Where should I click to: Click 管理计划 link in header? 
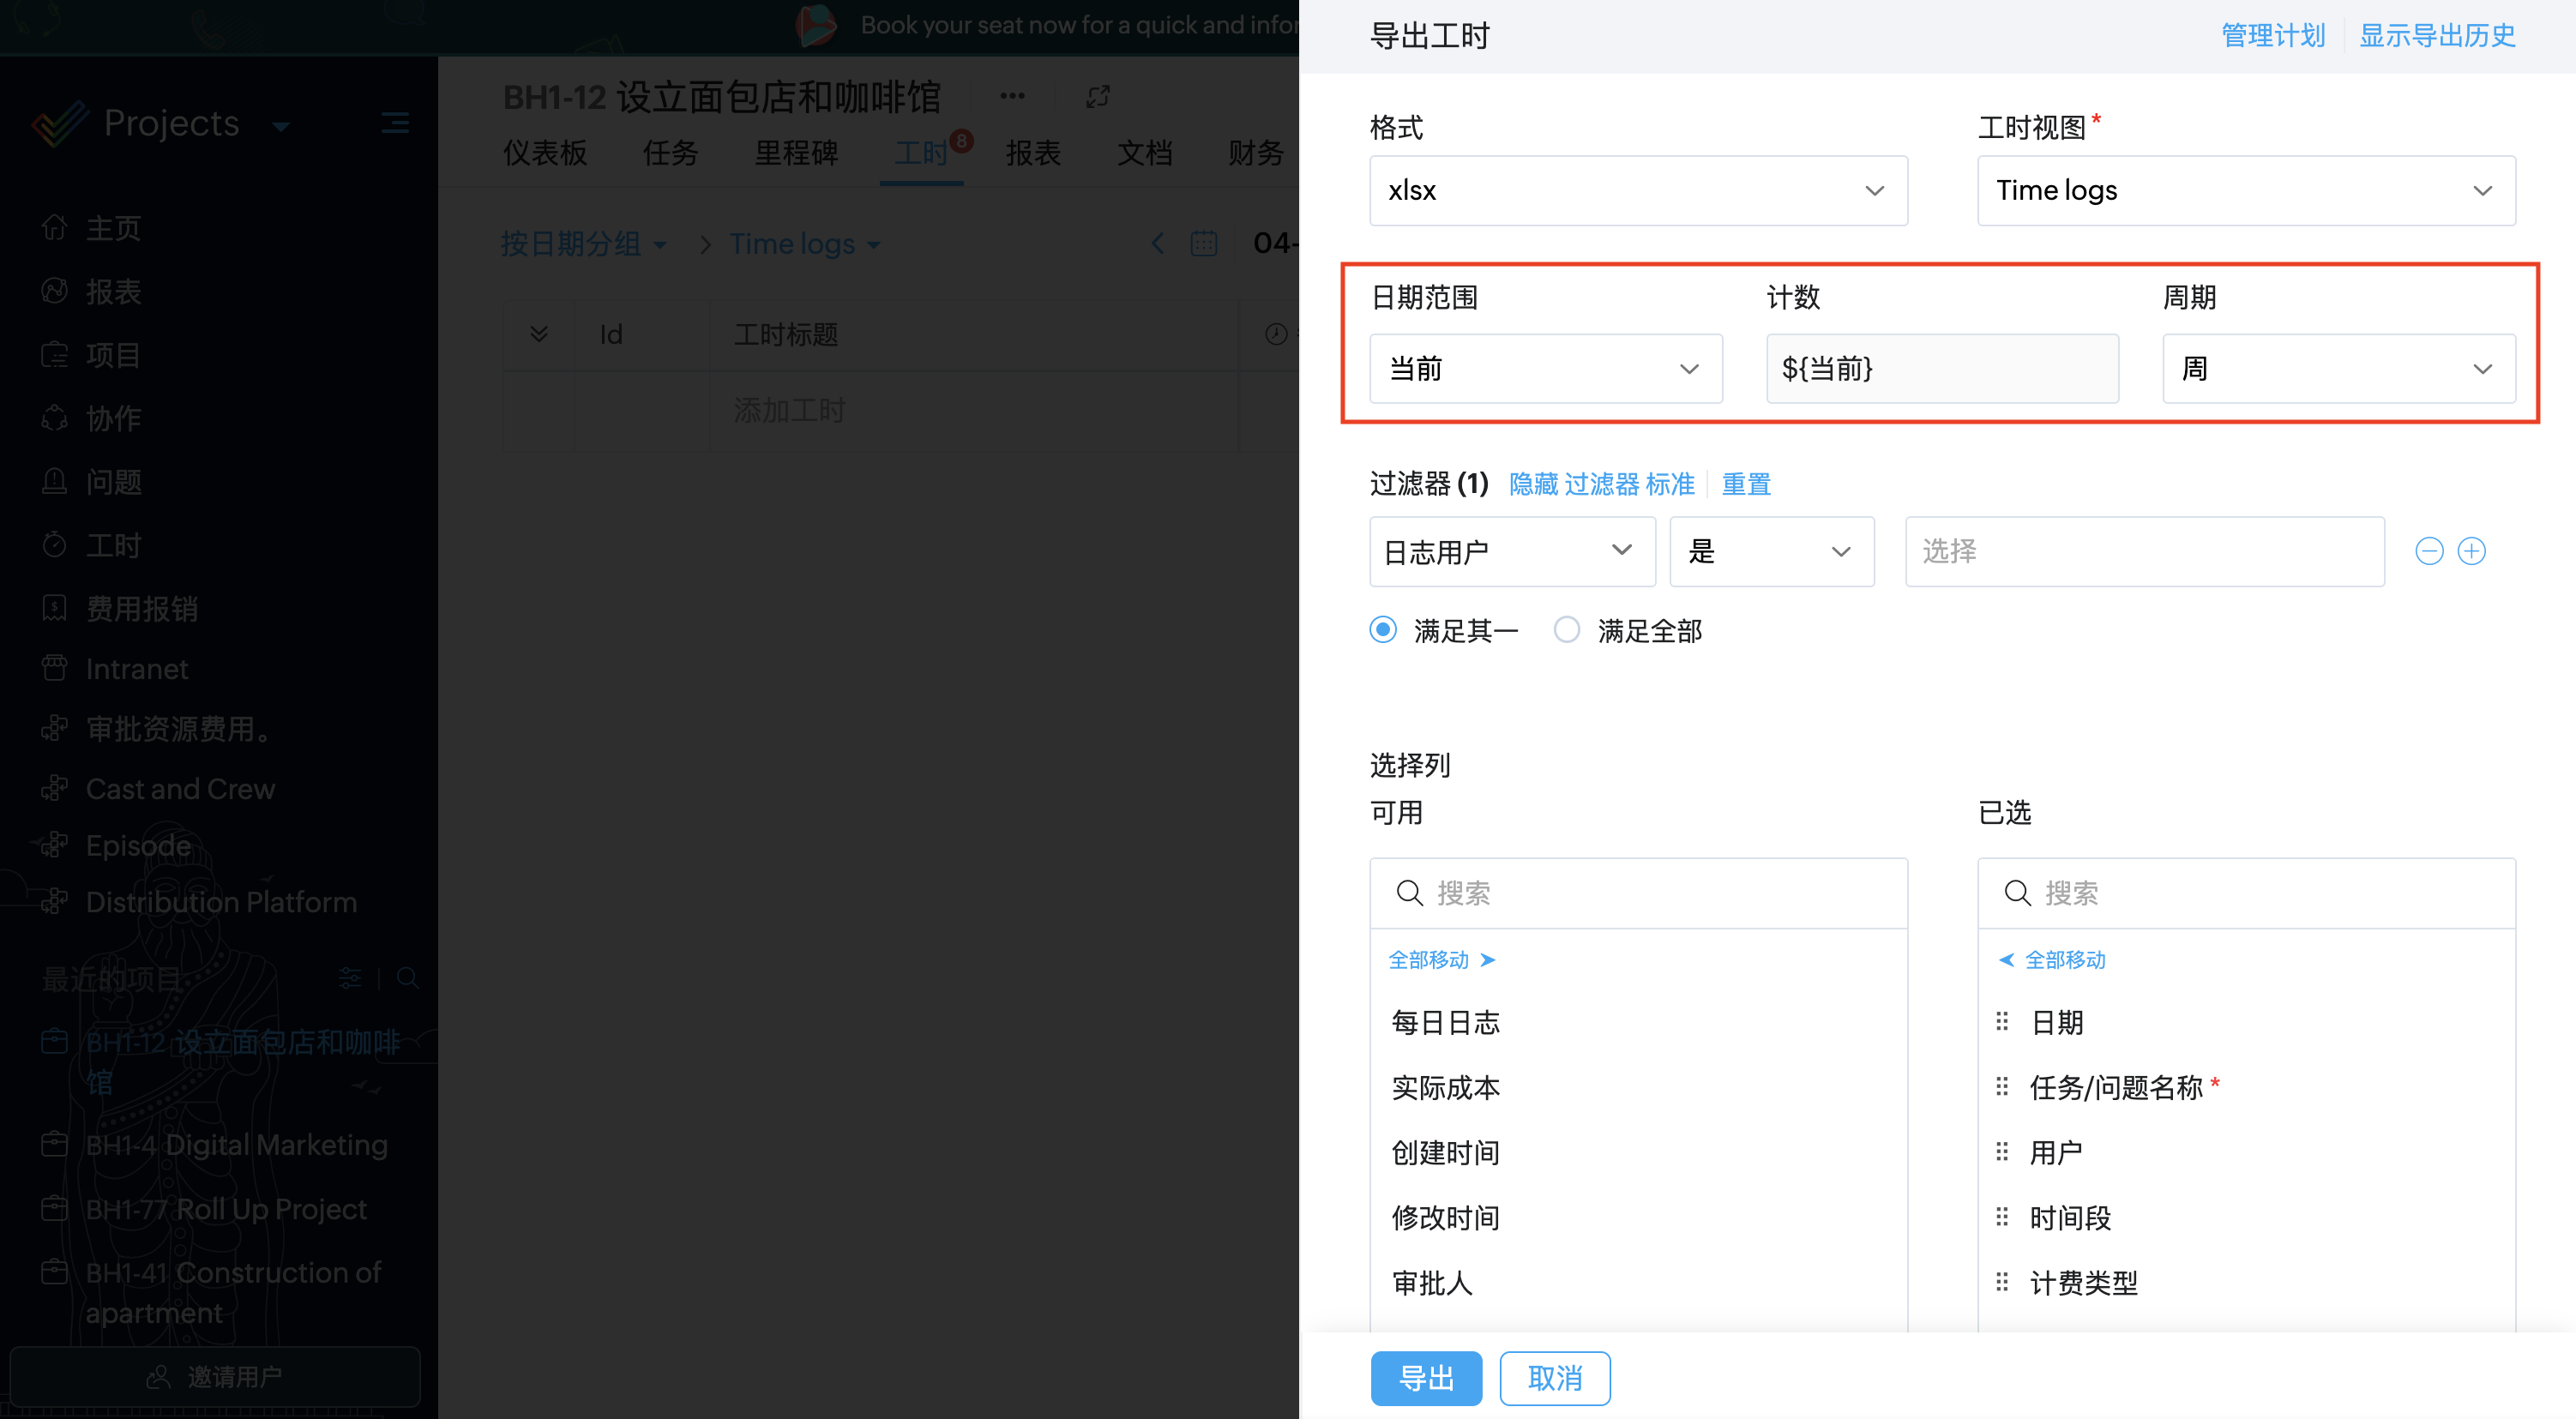pos(2273,36)
